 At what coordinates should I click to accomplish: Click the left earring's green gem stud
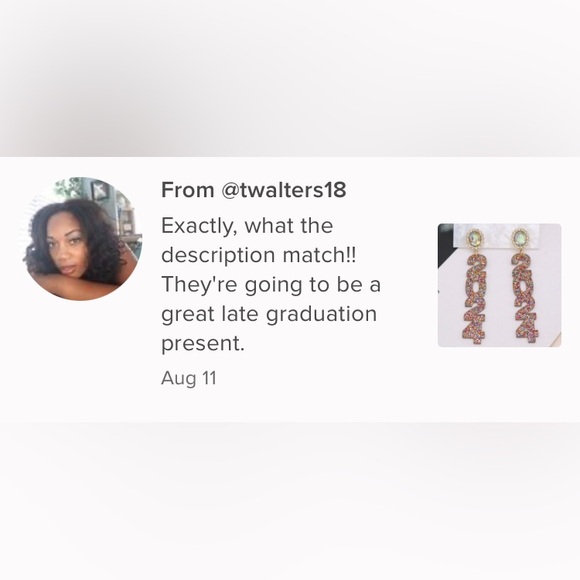point(475,238)
